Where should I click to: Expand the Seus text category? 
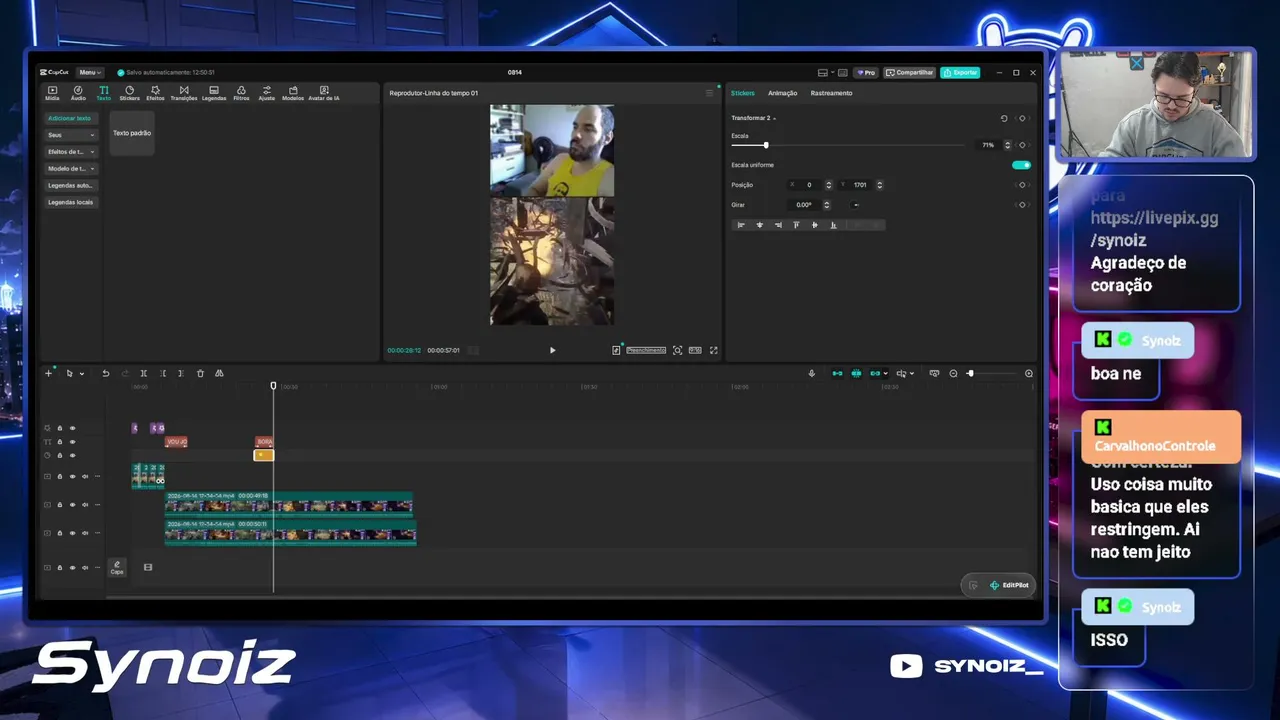[x=72, y=135]
